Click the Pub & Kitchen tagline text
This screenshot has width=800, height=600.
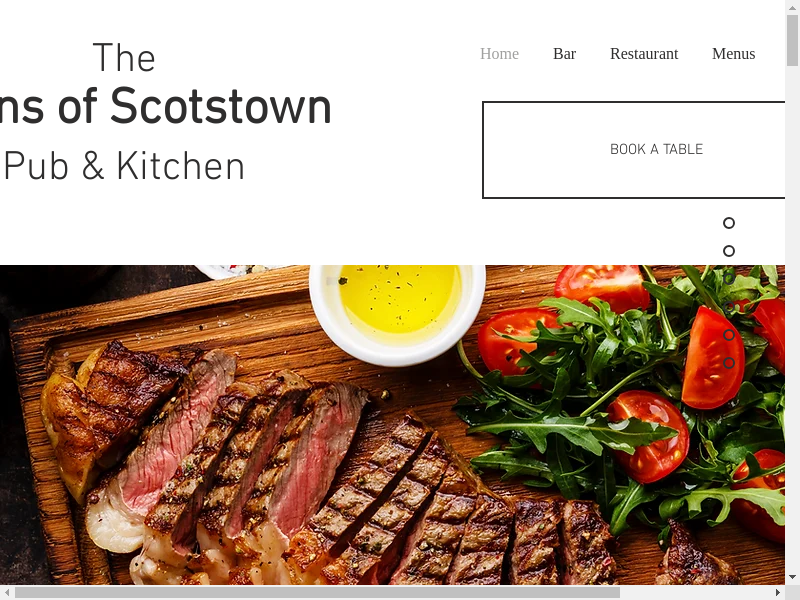(x=124, y=166)
